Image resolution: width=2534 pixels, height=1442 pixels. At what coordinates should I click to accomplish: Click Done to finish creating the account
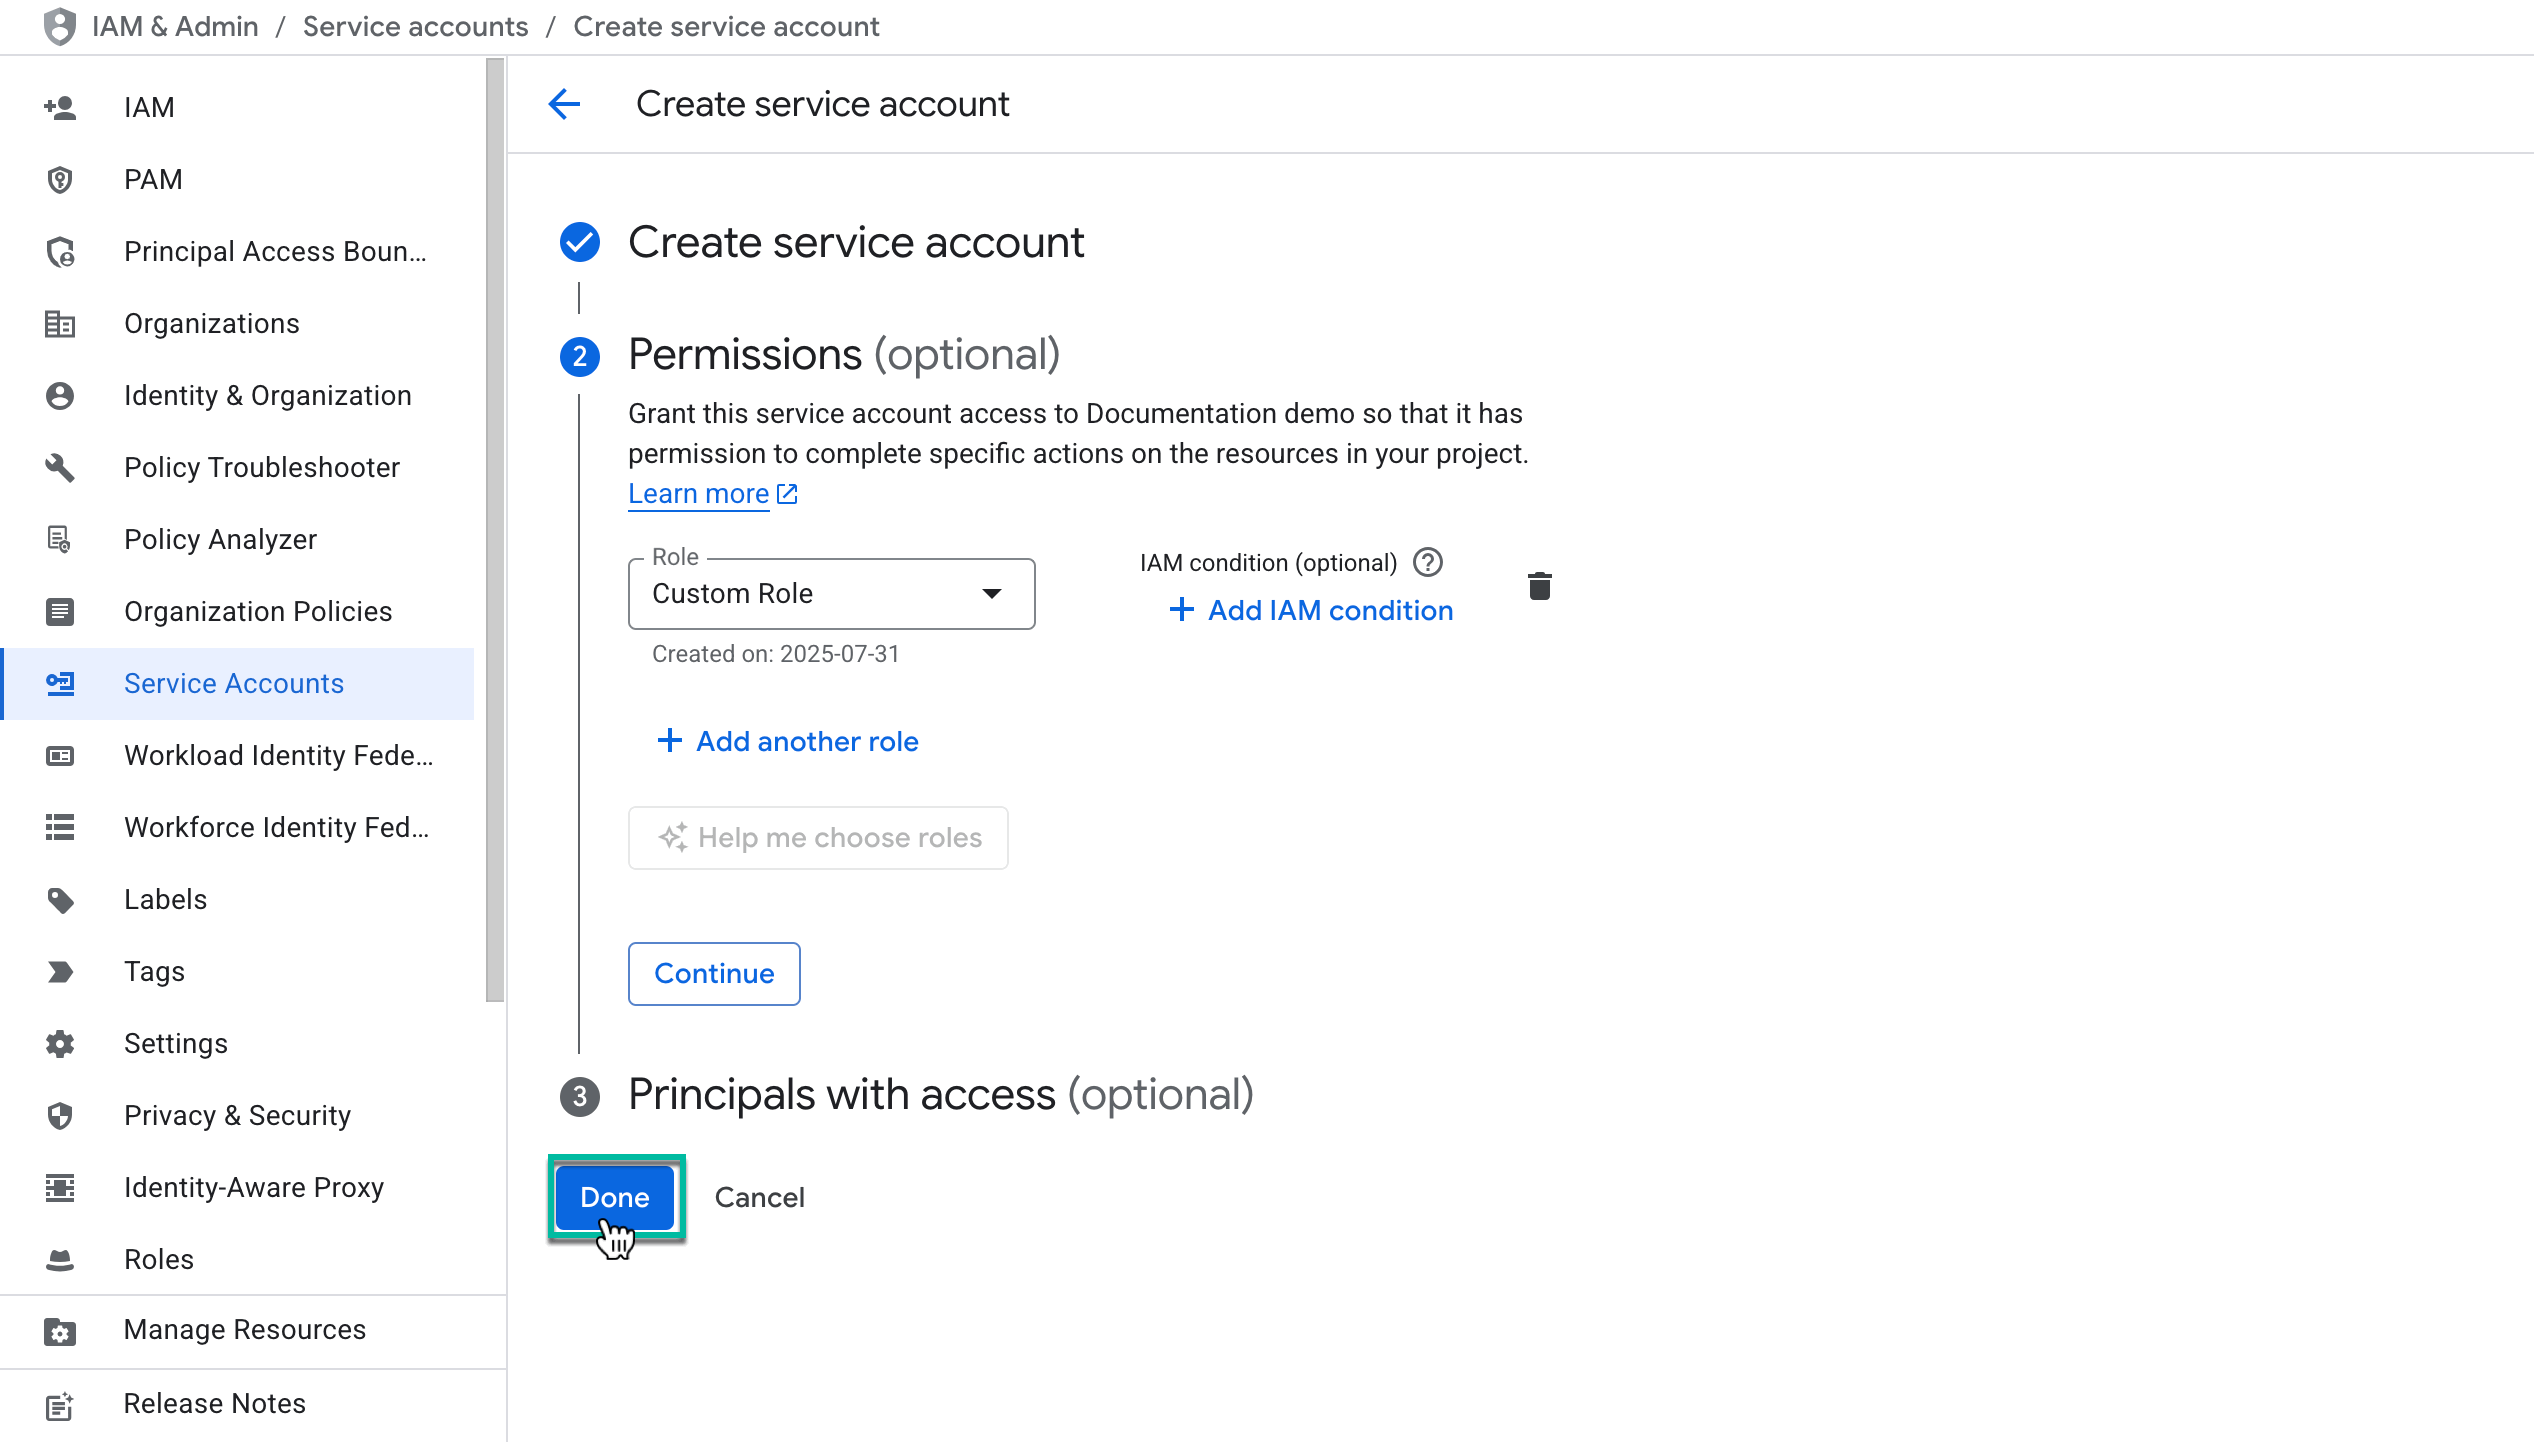pyautogui.click(x=614, y=1197)
